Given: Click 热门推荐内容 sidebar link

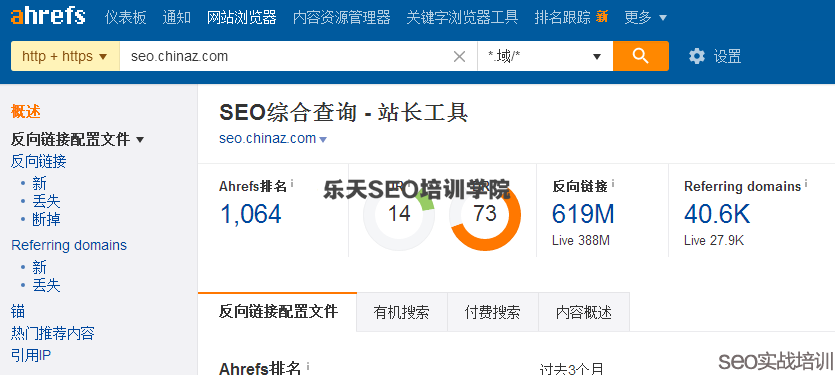Looking at the screenshot, I should [53, 333].
